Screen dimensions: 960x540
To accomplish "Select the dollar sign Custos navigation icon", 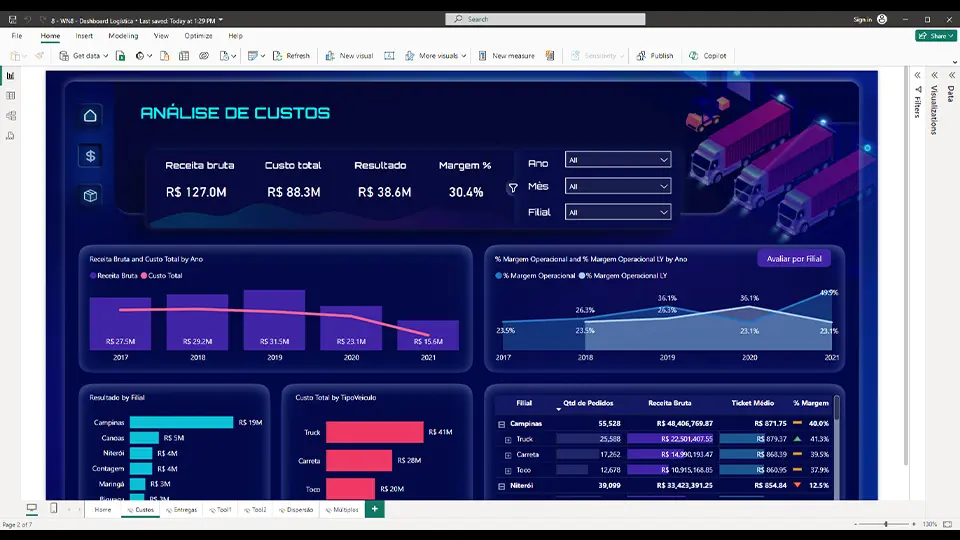I will pos(90,156).
